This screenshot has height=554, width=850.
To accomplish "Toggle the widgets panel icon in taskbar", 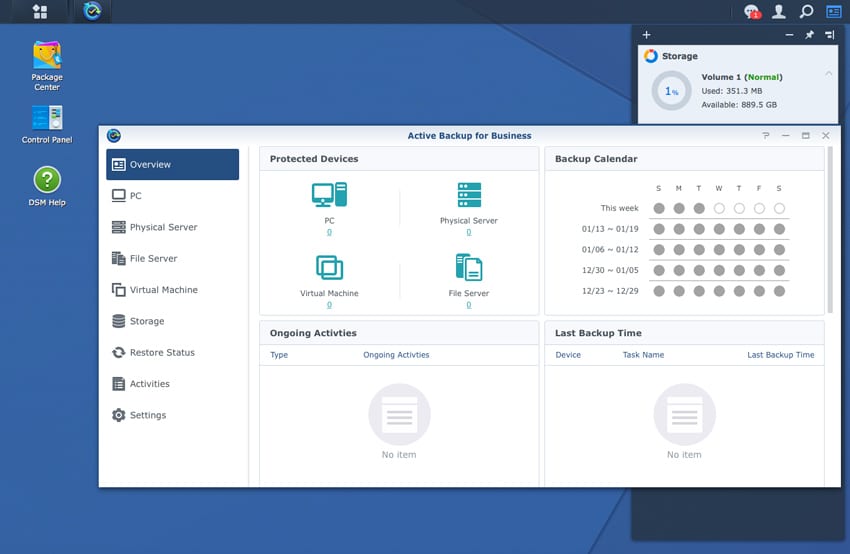I will [834, 11].
